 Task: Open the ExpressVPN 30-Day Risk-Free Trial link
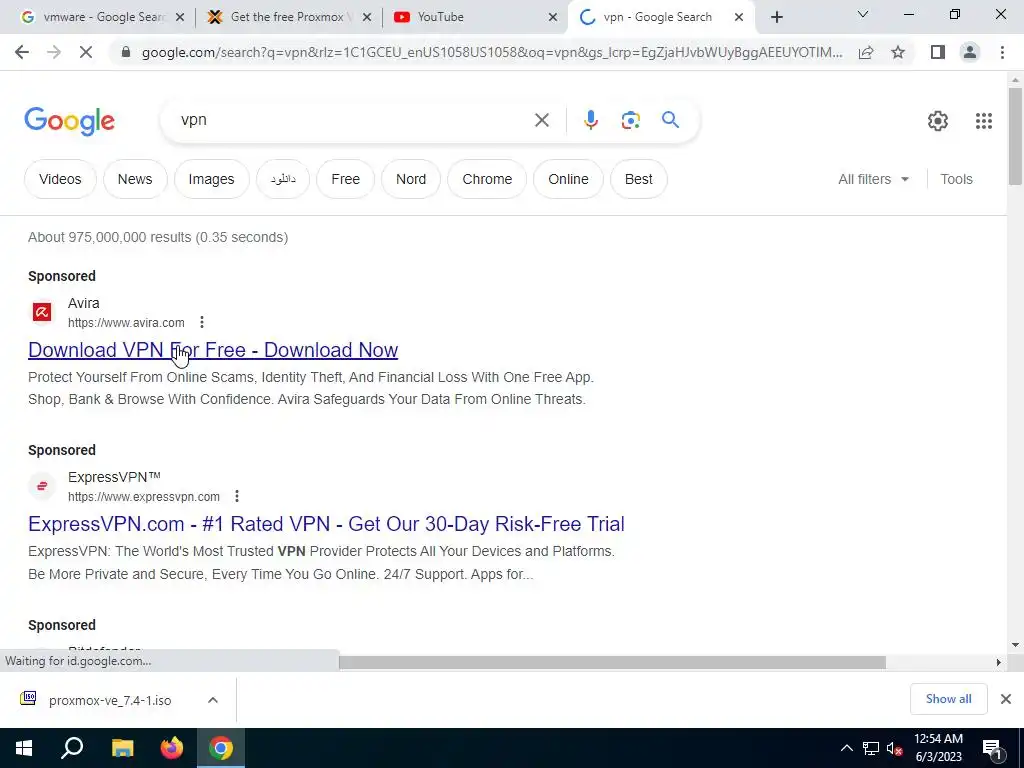point(327,524)
